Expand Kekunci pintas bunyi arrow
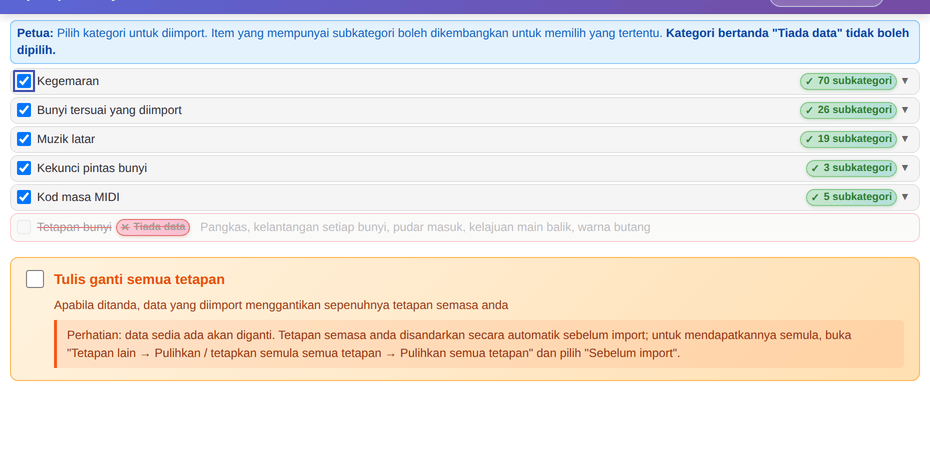Viewport: 930px width, 449px height. pos(905,168)
